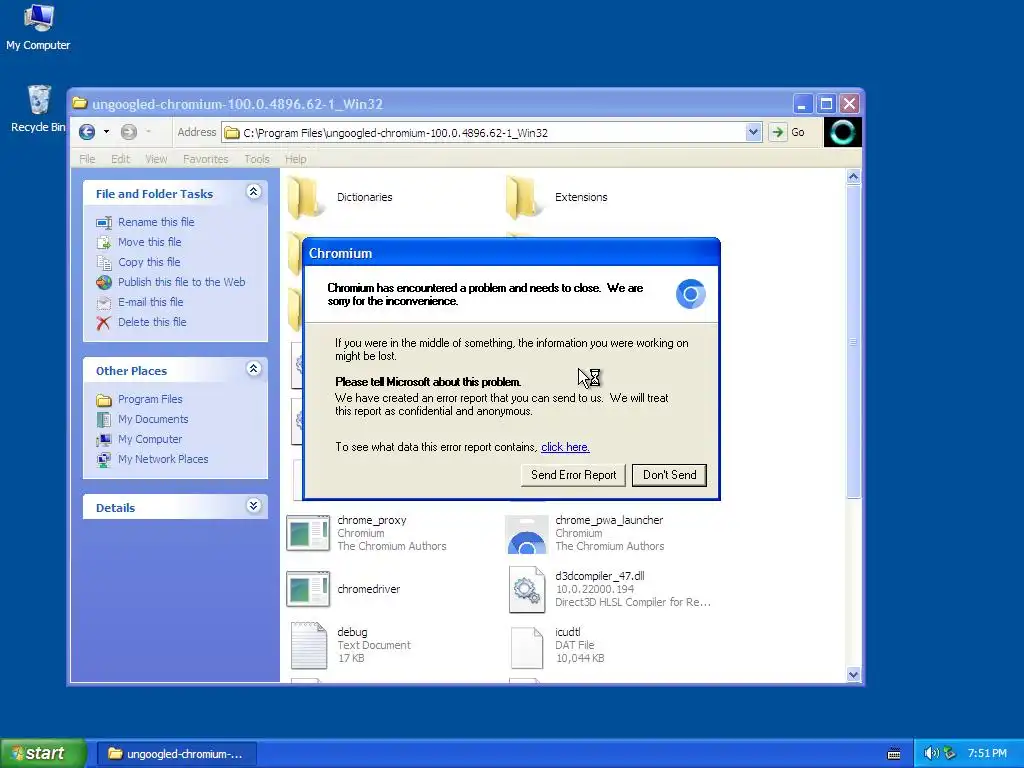1024x768 pixels.
Task: Go to My Computer in Other Places
Action: click(x=150, y=440)
